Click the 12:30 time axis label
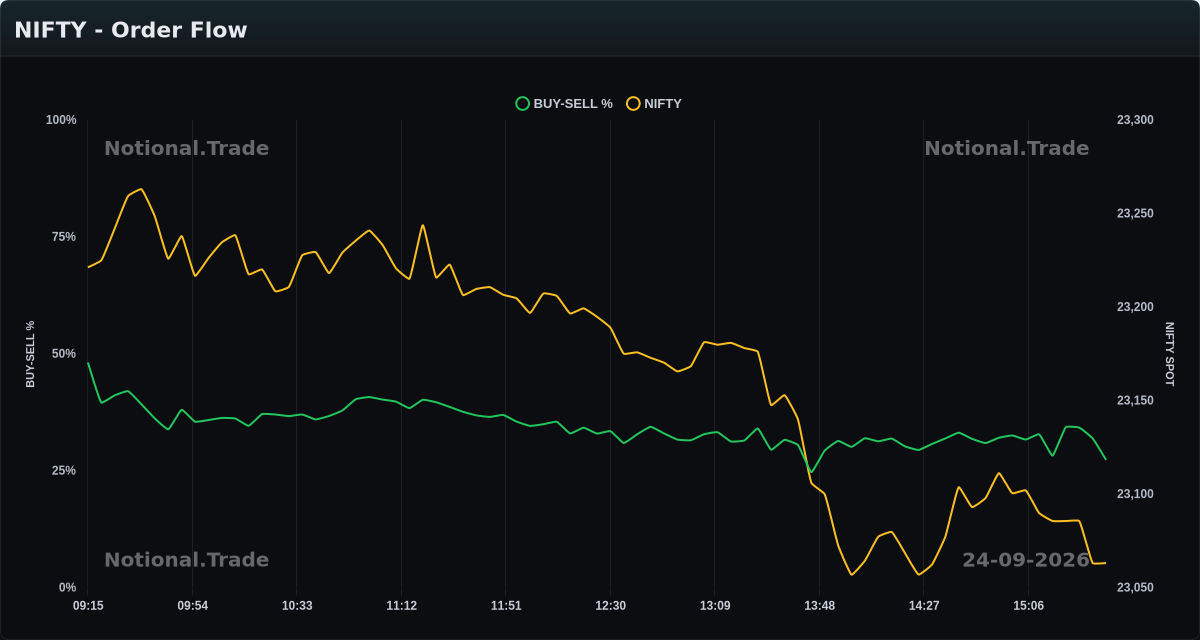 610,606
